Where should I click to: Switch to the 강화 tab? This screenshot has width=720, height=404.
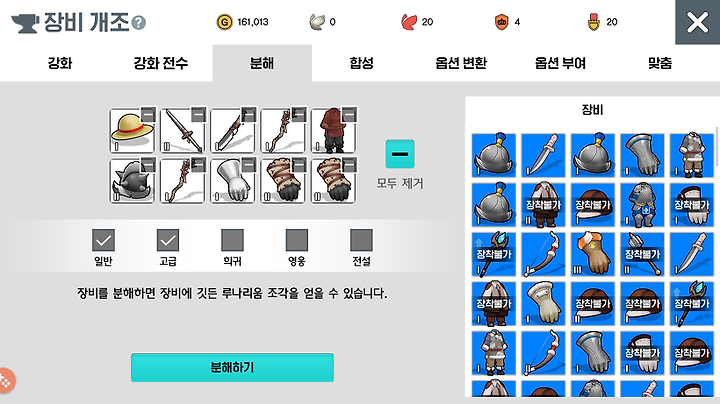coord(60,63)
